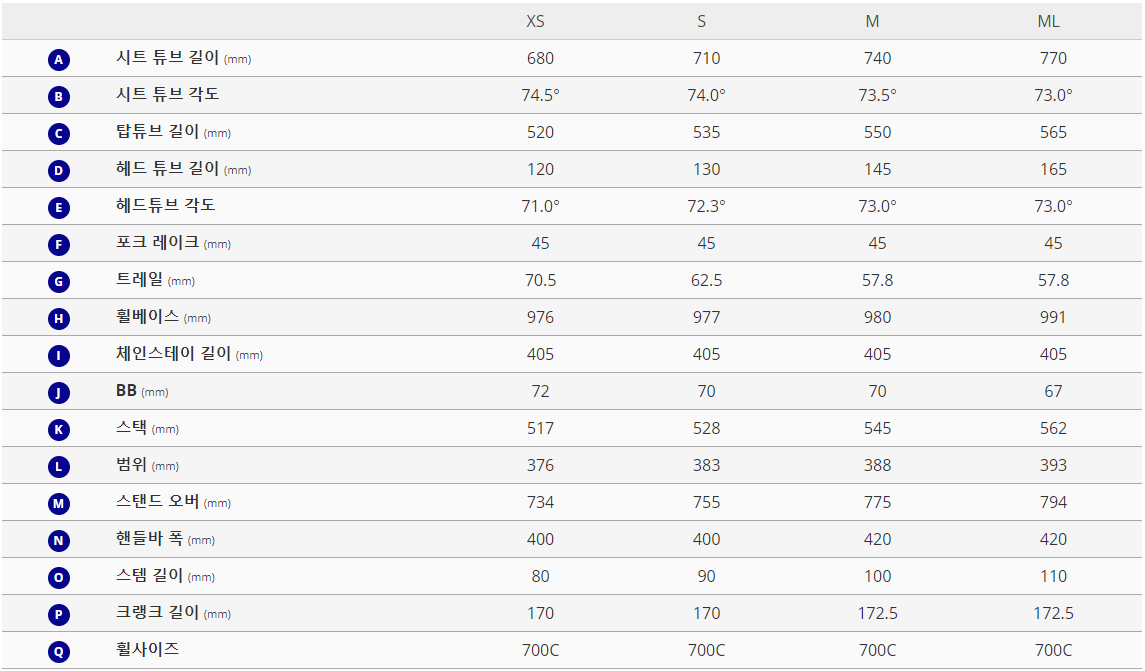Click the S size column header
Viewport: 1145px width, 671px height.
[x=702, y=21]
